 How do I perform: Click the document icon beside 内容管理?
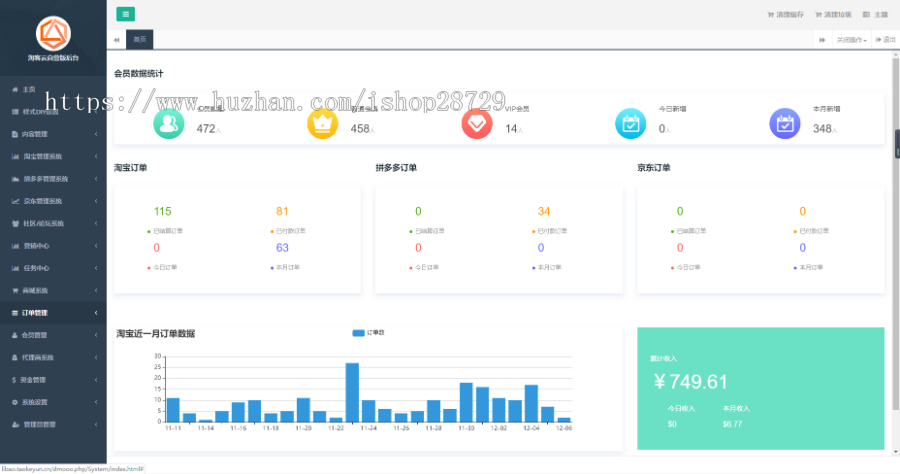[x=15, y=134]
